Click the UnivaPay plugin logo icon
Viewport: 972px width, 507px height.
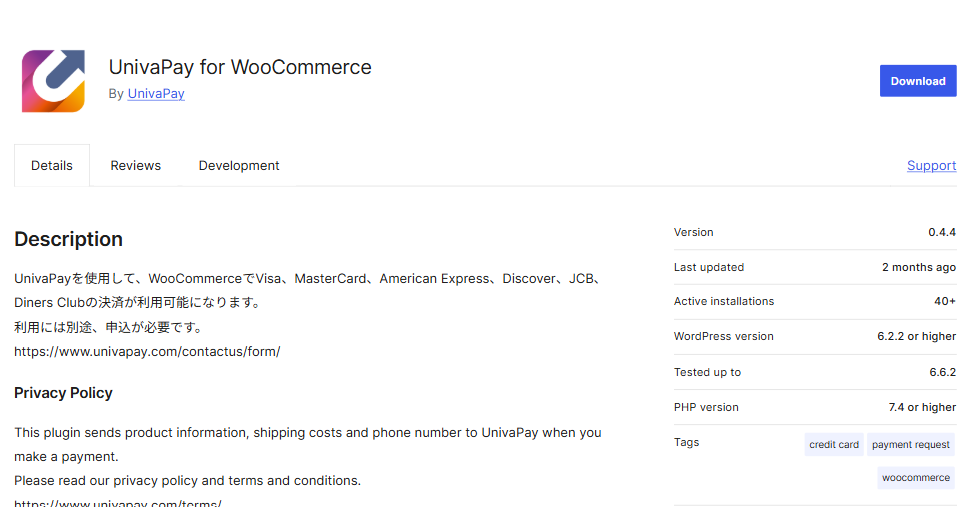[53, 81]
